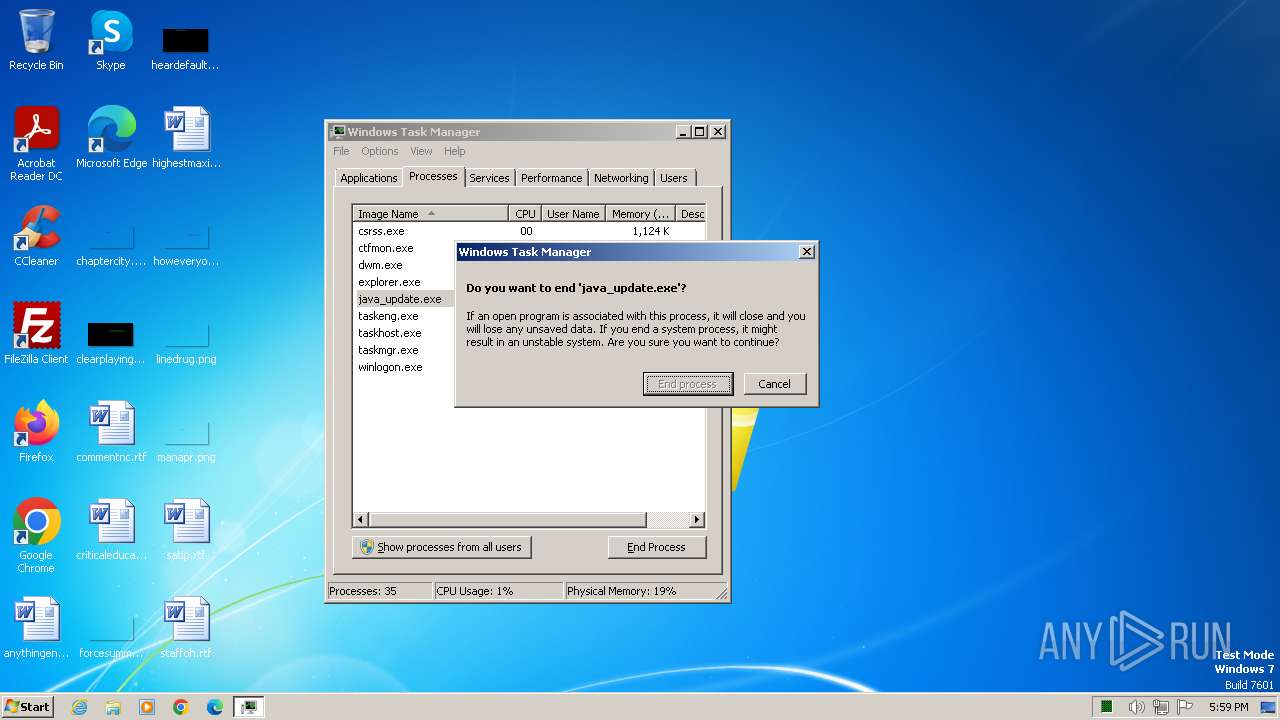Sort by the Memory column header
1280x720 pixels.
click(641, 214)
